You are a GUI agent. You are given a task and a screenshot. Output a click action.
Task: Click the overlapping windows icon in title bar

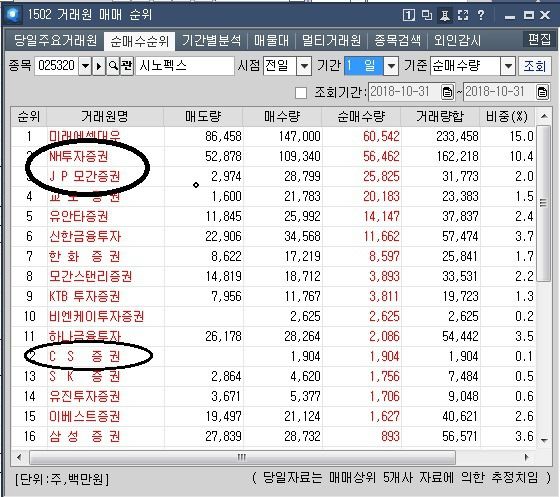[x=427, y=15]
